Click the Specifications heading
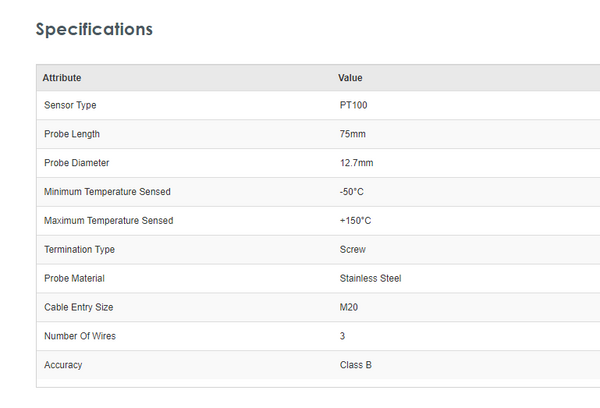Image resolution: width=600 pixels, height=408 pixels. pyautogui.click(x=94, y=29)
